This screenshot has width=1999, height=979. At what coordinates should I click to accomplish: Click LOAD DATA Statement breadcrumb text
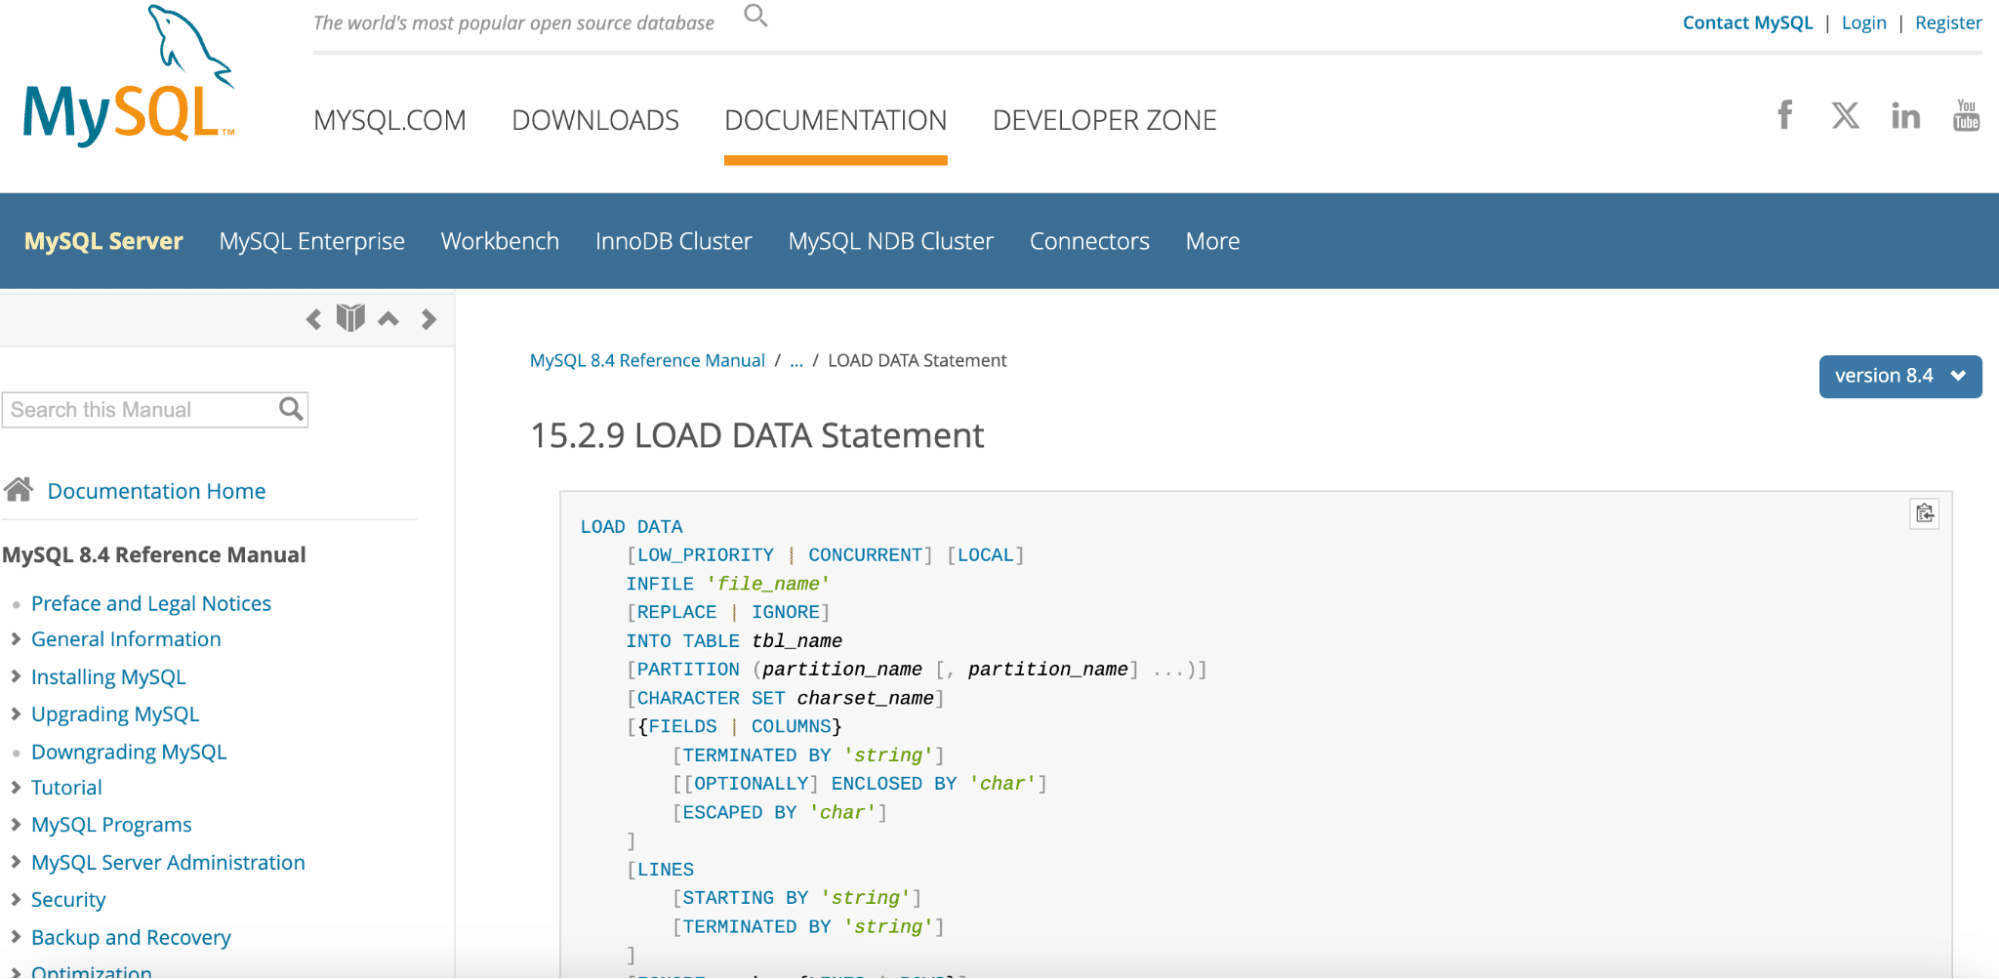pos(917,360)
